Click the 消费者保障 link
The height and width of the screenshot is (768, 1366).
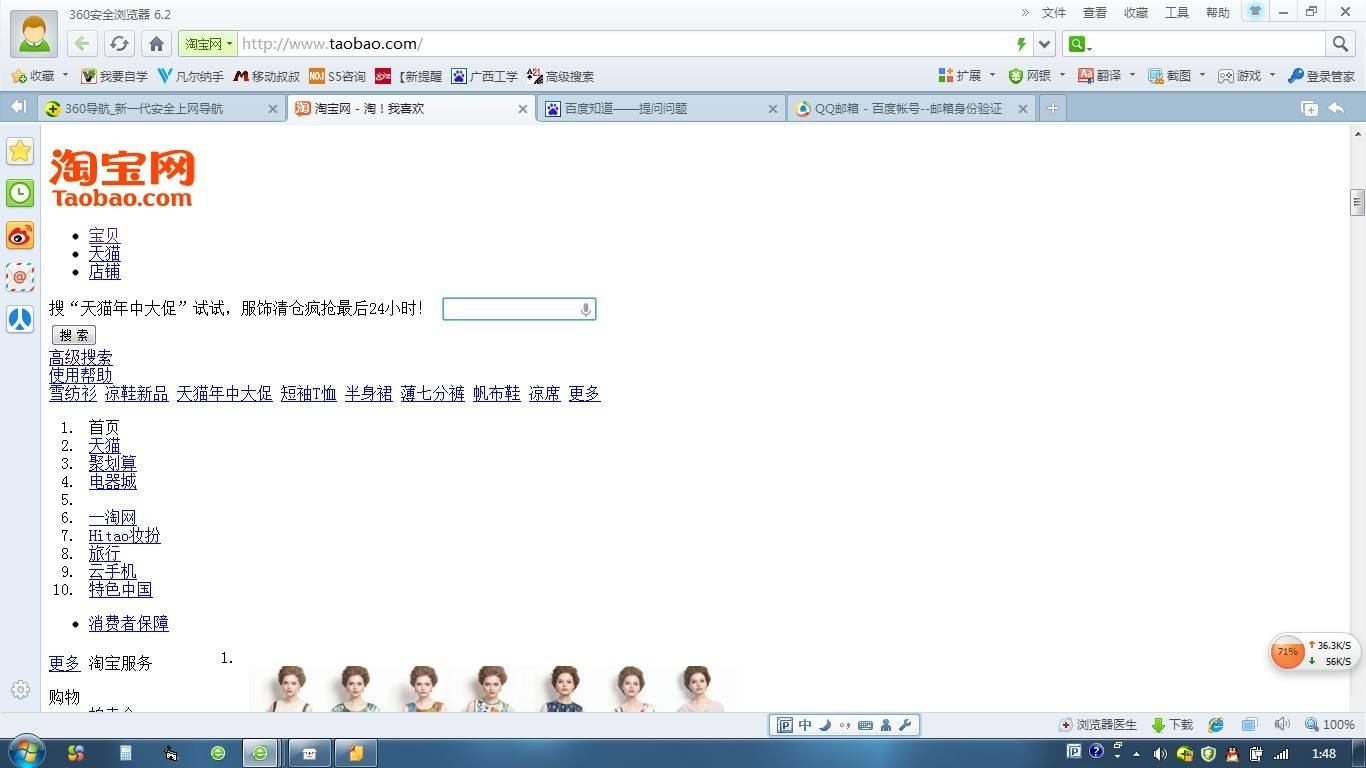(x=129, y=623)
